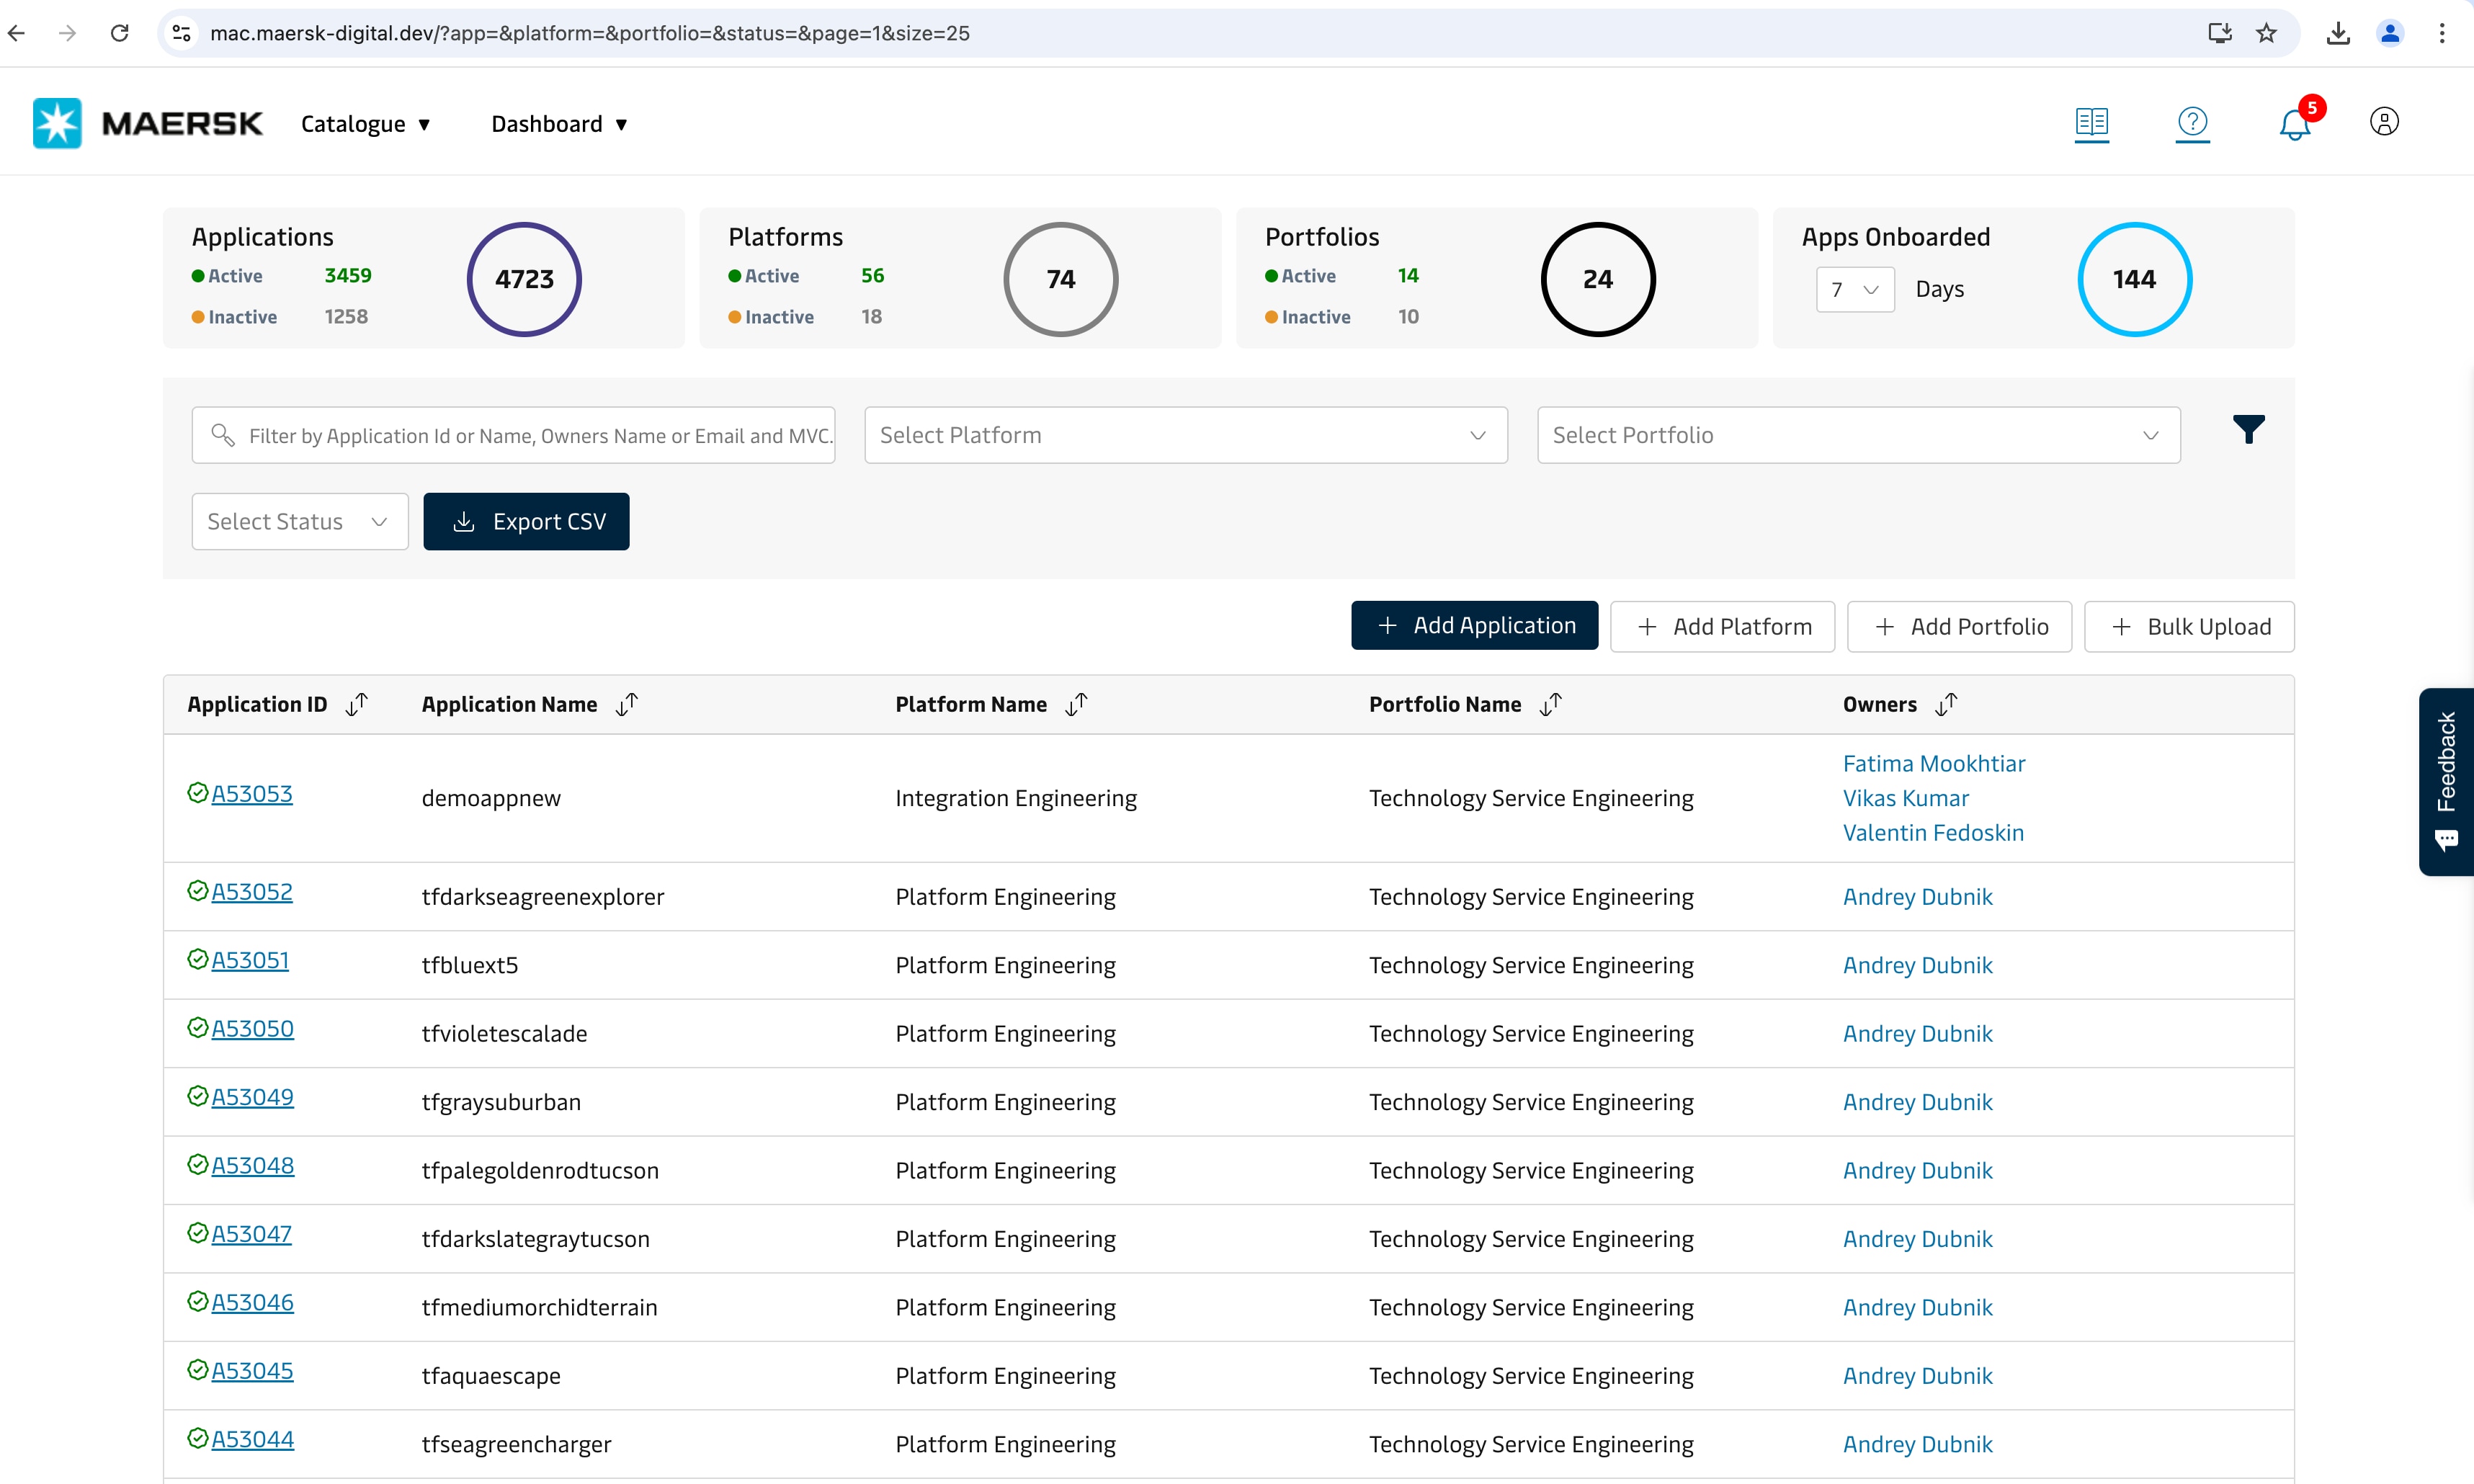Open browser downloads icon
The image size is (2474, 1484).
[2338, 33]
